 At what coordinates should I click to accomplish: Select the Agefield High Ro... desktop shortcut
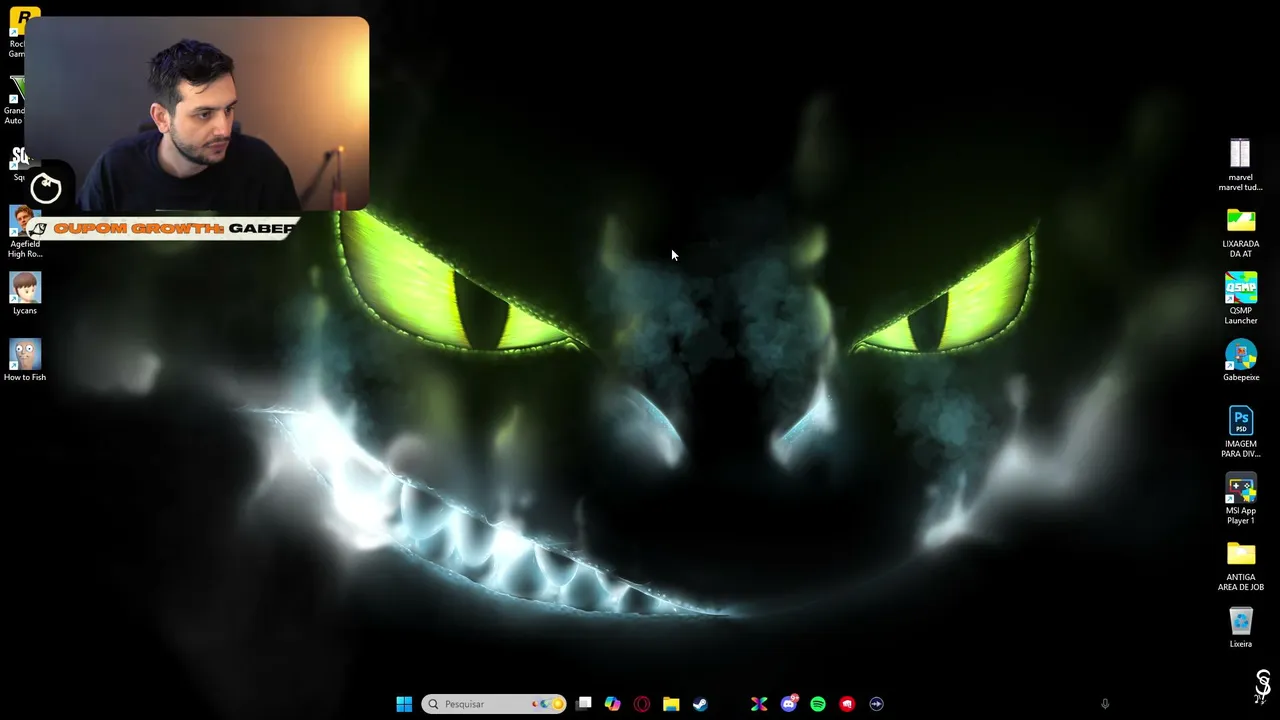(25, 232)
